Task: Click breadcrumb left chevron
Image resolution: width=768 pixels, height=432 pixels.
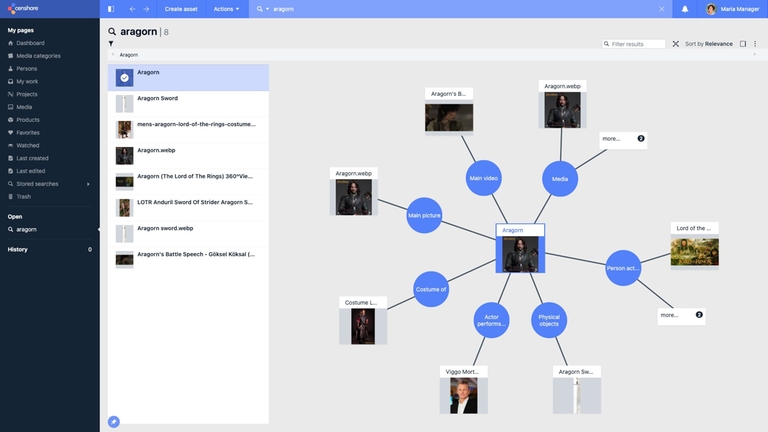Action: coord(113,55)
